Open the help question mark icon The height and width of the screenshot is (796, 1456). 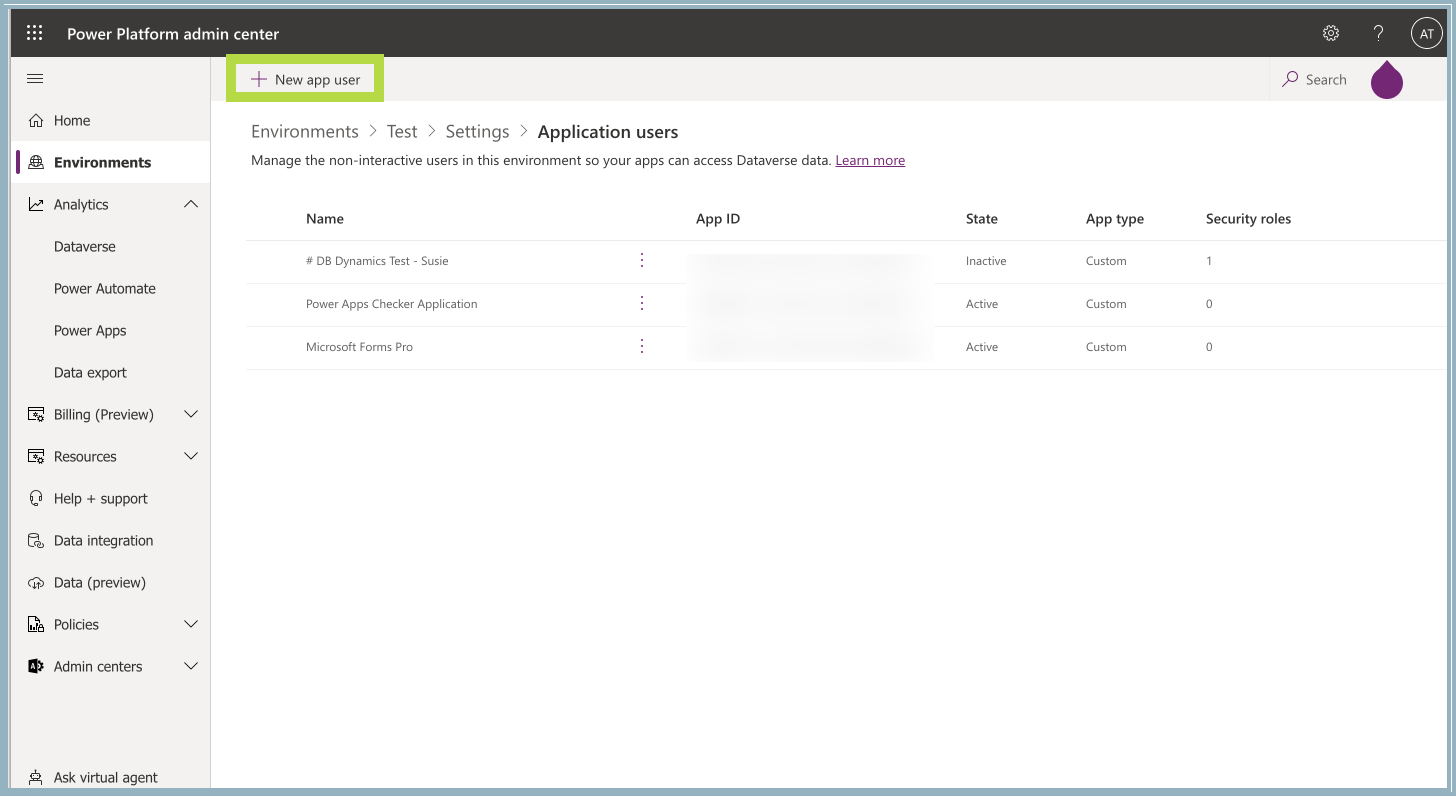[x=1378, y=33]
